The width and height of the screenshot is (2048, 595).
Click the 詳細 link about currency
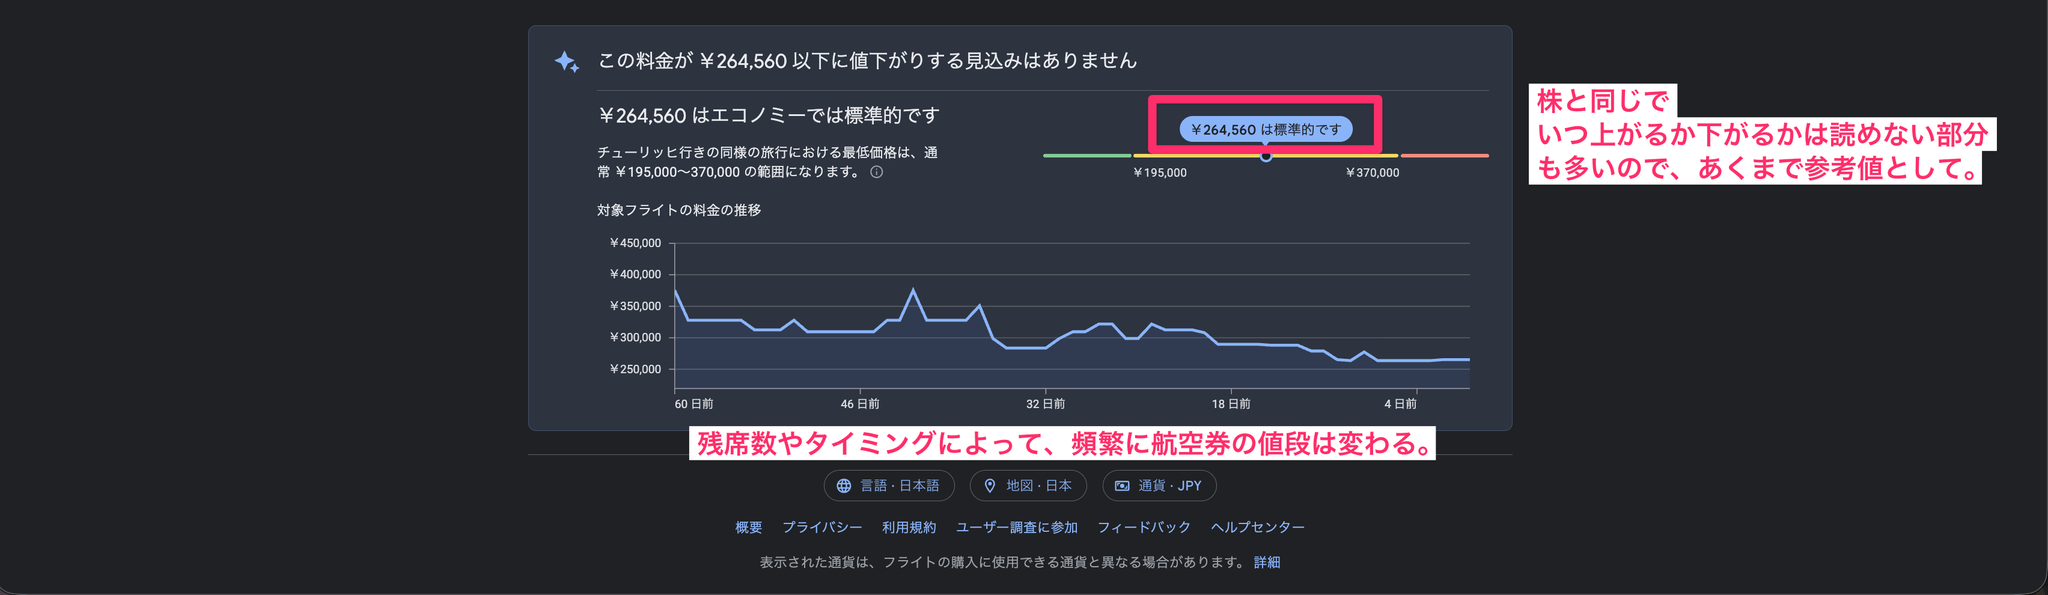(x=1267, y=562)
